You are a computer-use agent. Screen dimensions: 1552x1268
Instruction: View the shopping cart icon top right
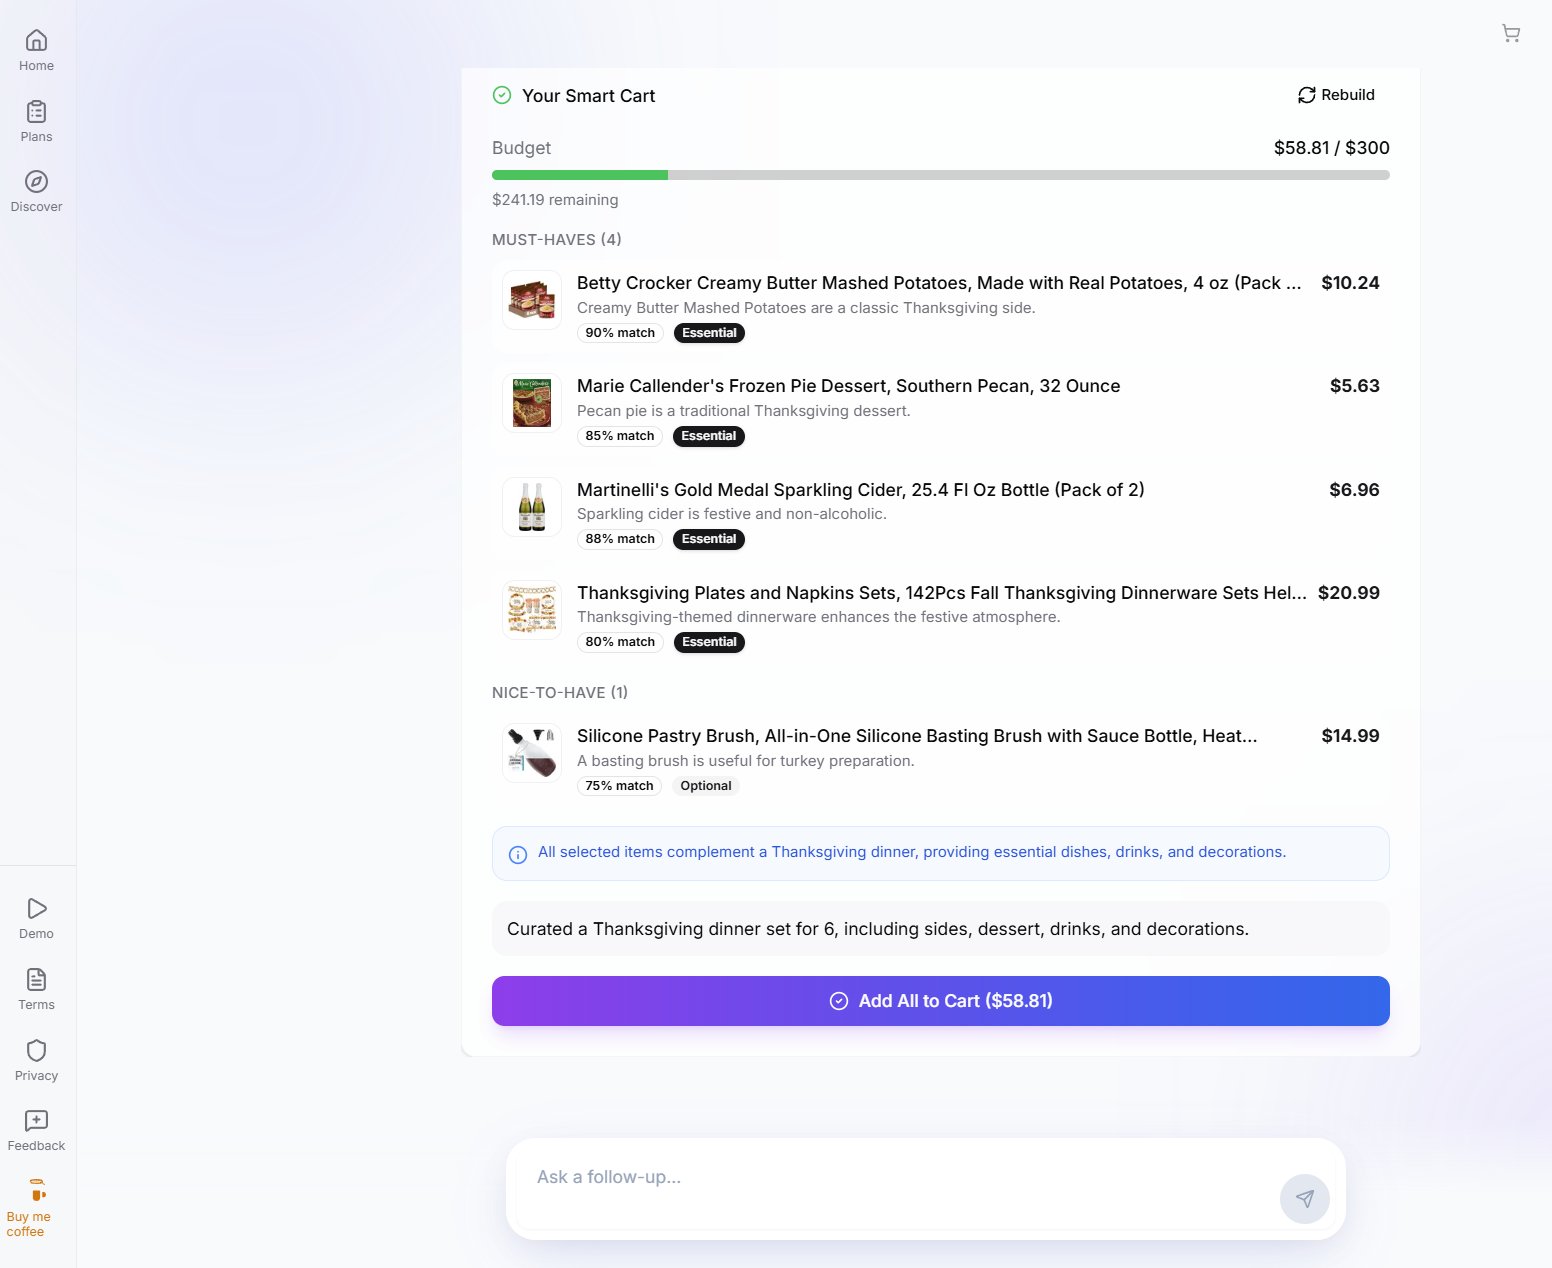click(x=1511, y=33)
